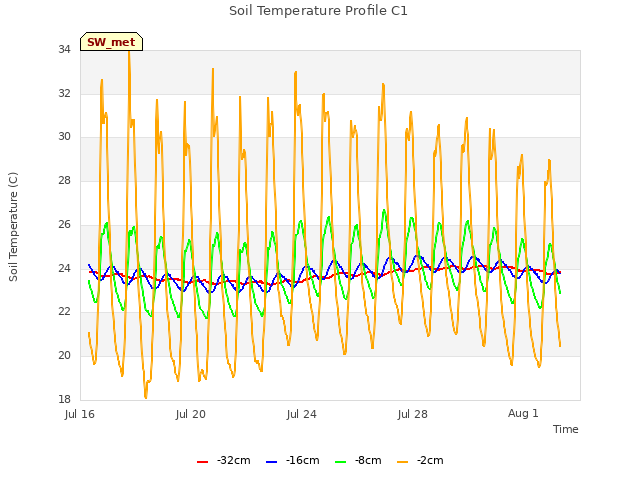640x480 pixels.
Task: Click the 28 y-axis tick label
Action: click(x=64, y=180)
